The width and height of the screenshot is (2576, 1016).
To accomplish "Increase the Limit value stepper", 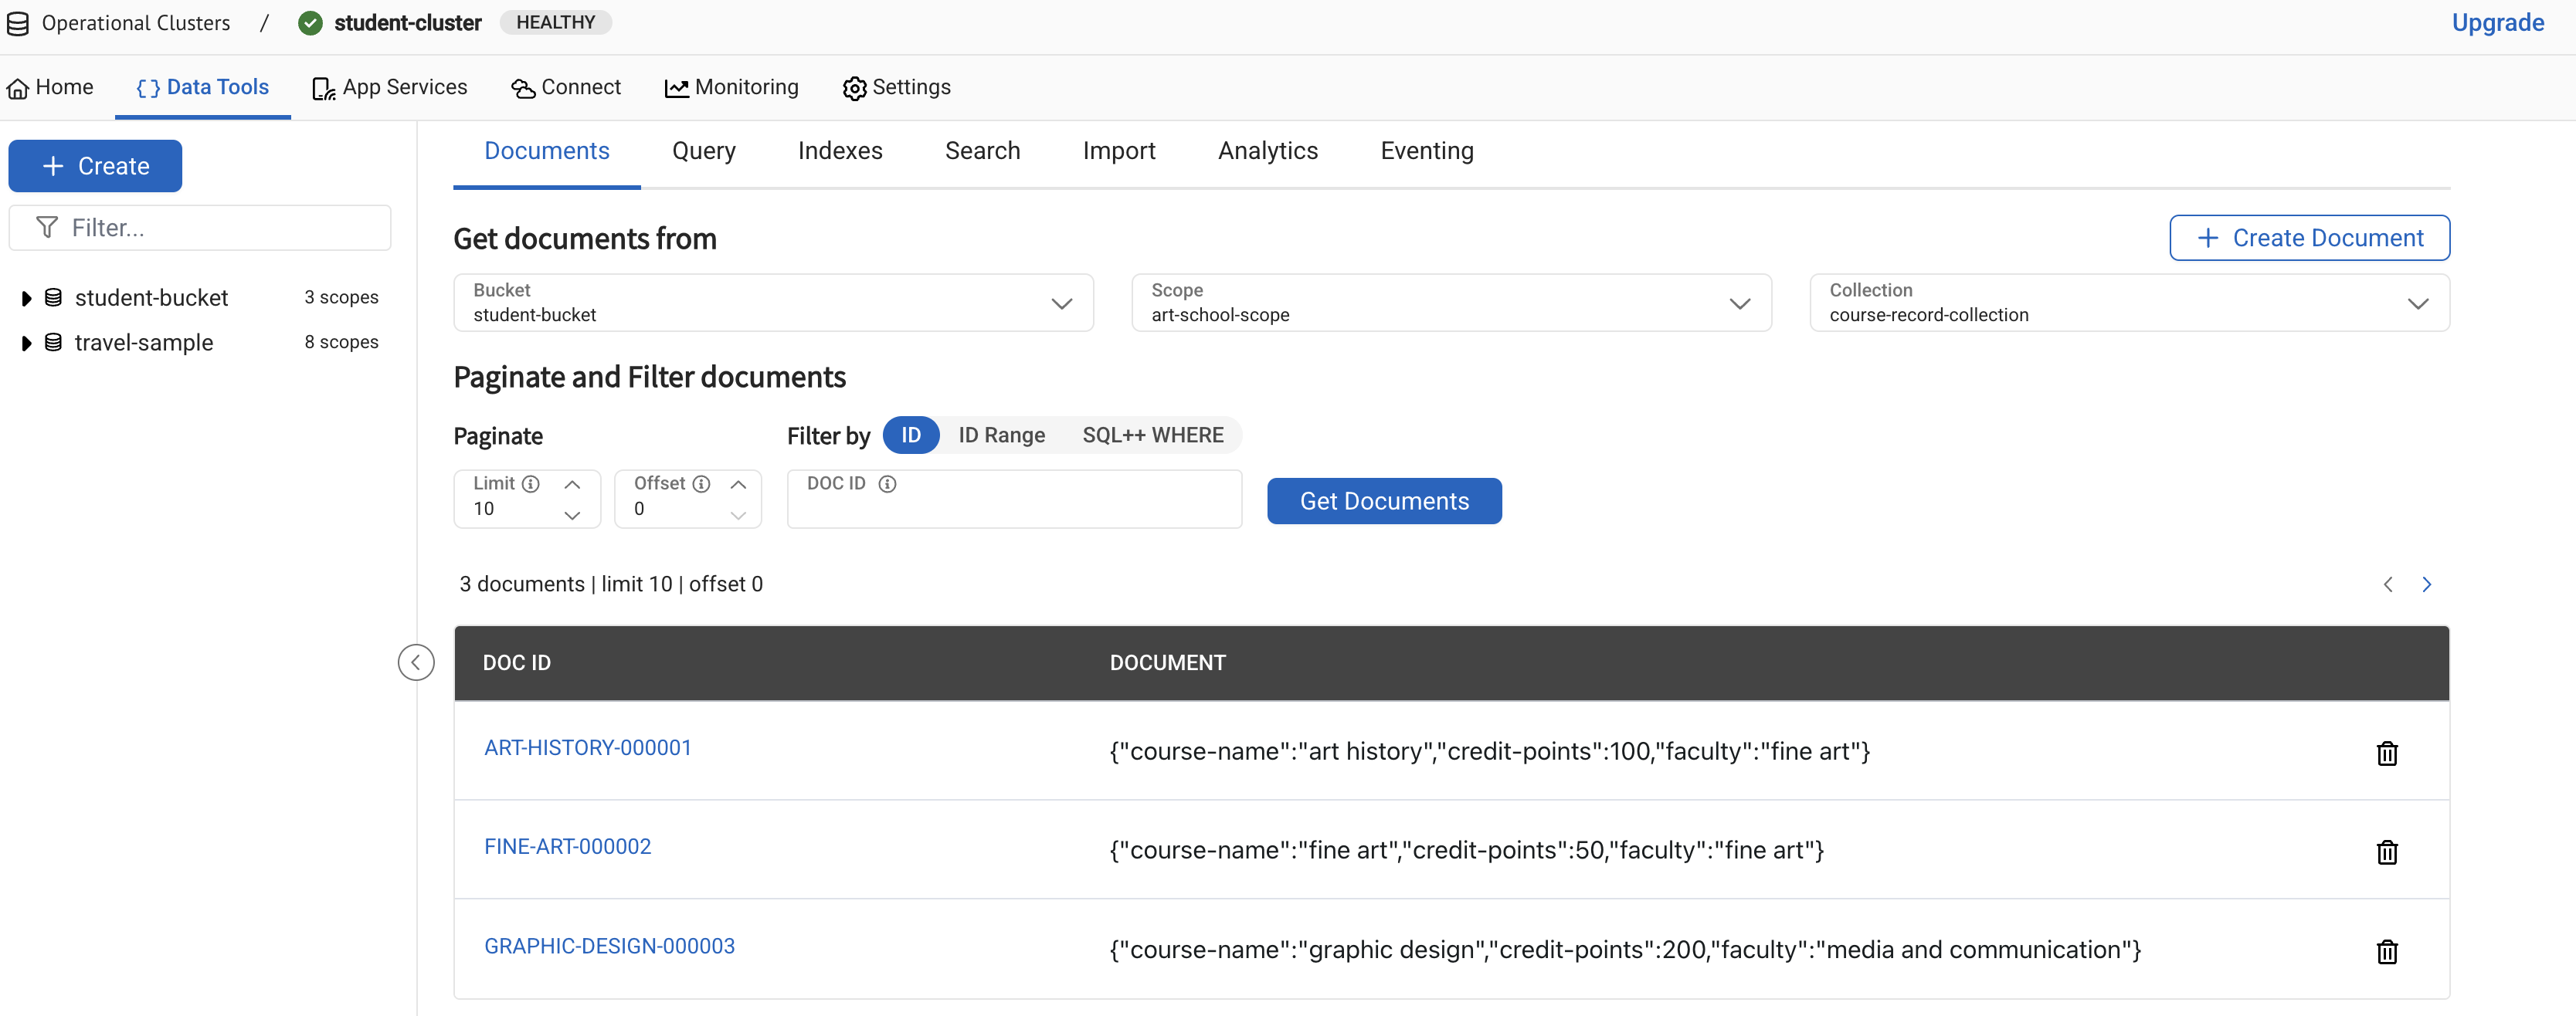I will click(x=572, y=485).
